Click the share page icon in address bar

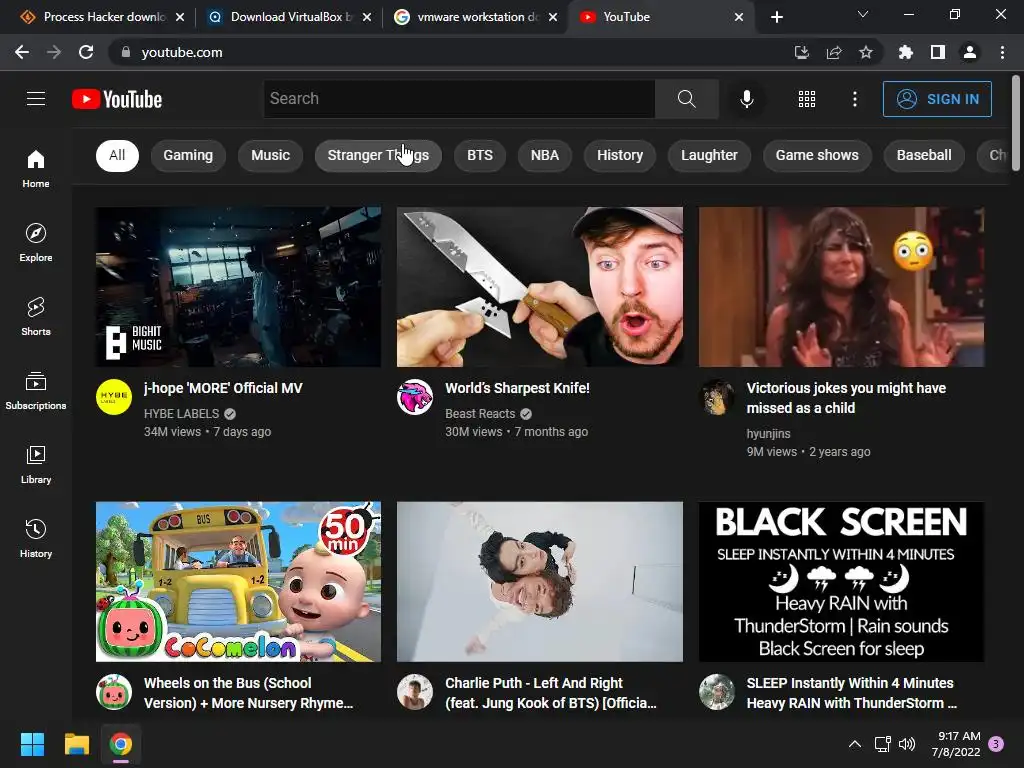click(833, 52)
